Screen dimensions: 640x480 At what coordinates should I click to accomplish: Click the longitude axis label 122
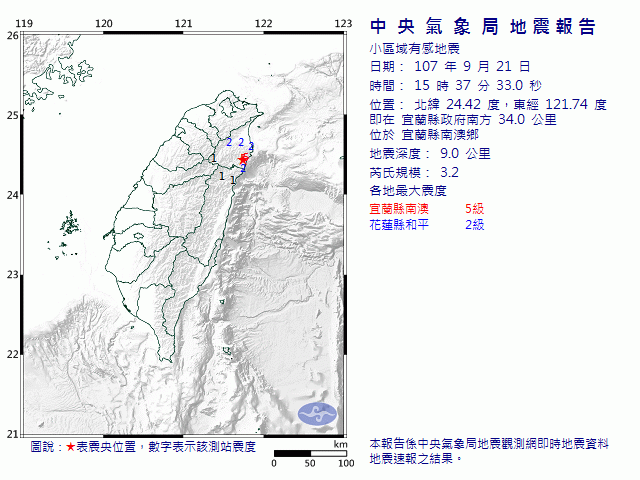click(x=263, y=23)
